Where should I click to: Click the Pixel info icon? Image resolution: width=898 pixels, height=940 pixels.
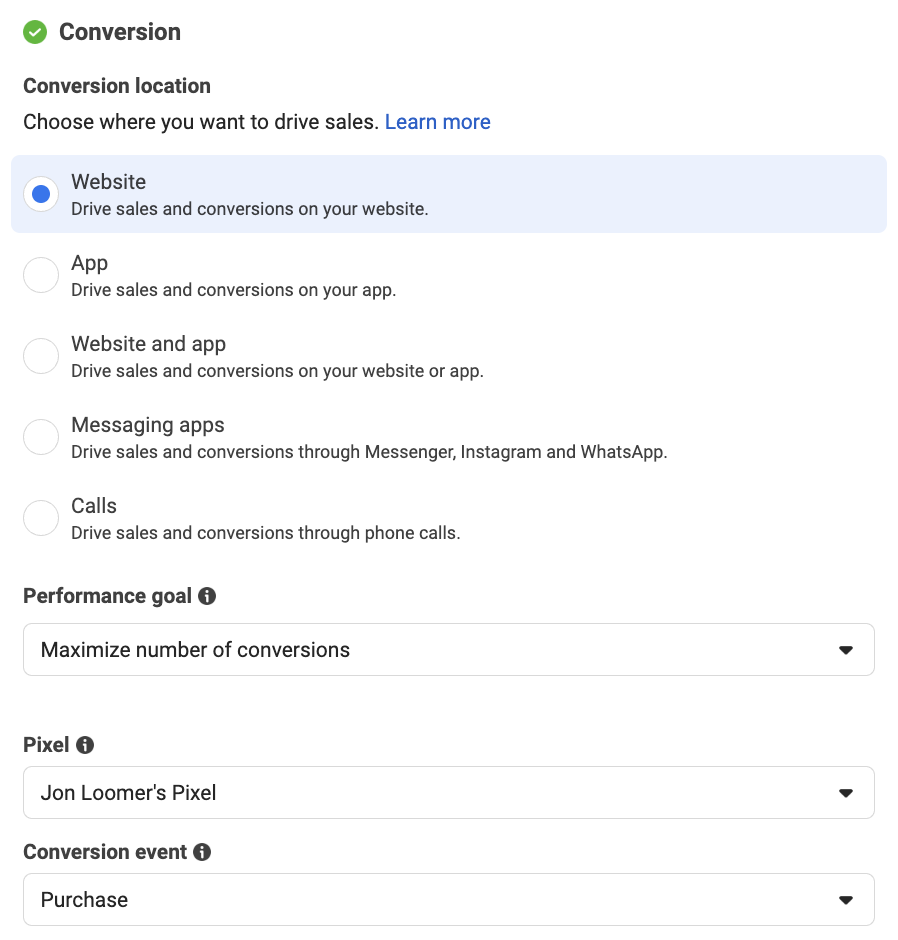[85, 745]
